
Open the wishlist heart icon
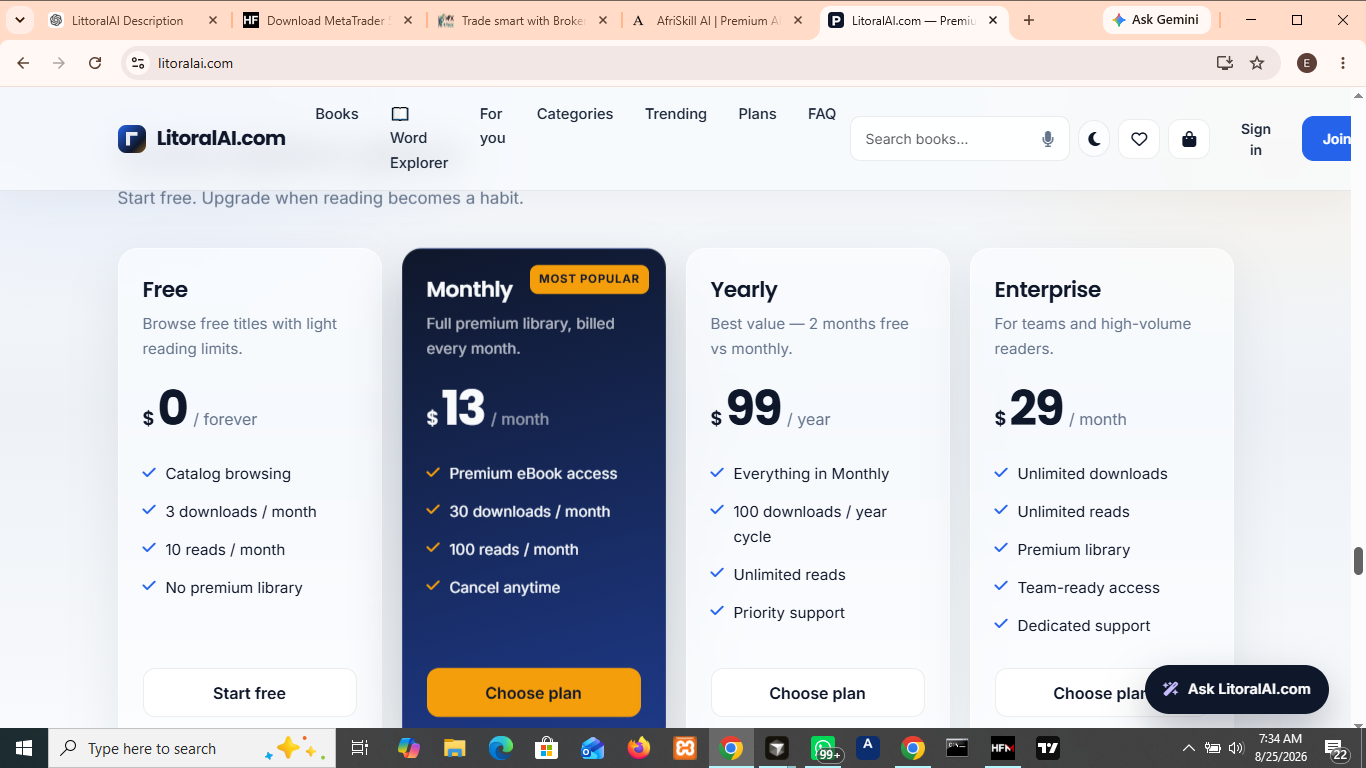point(1139,139)
